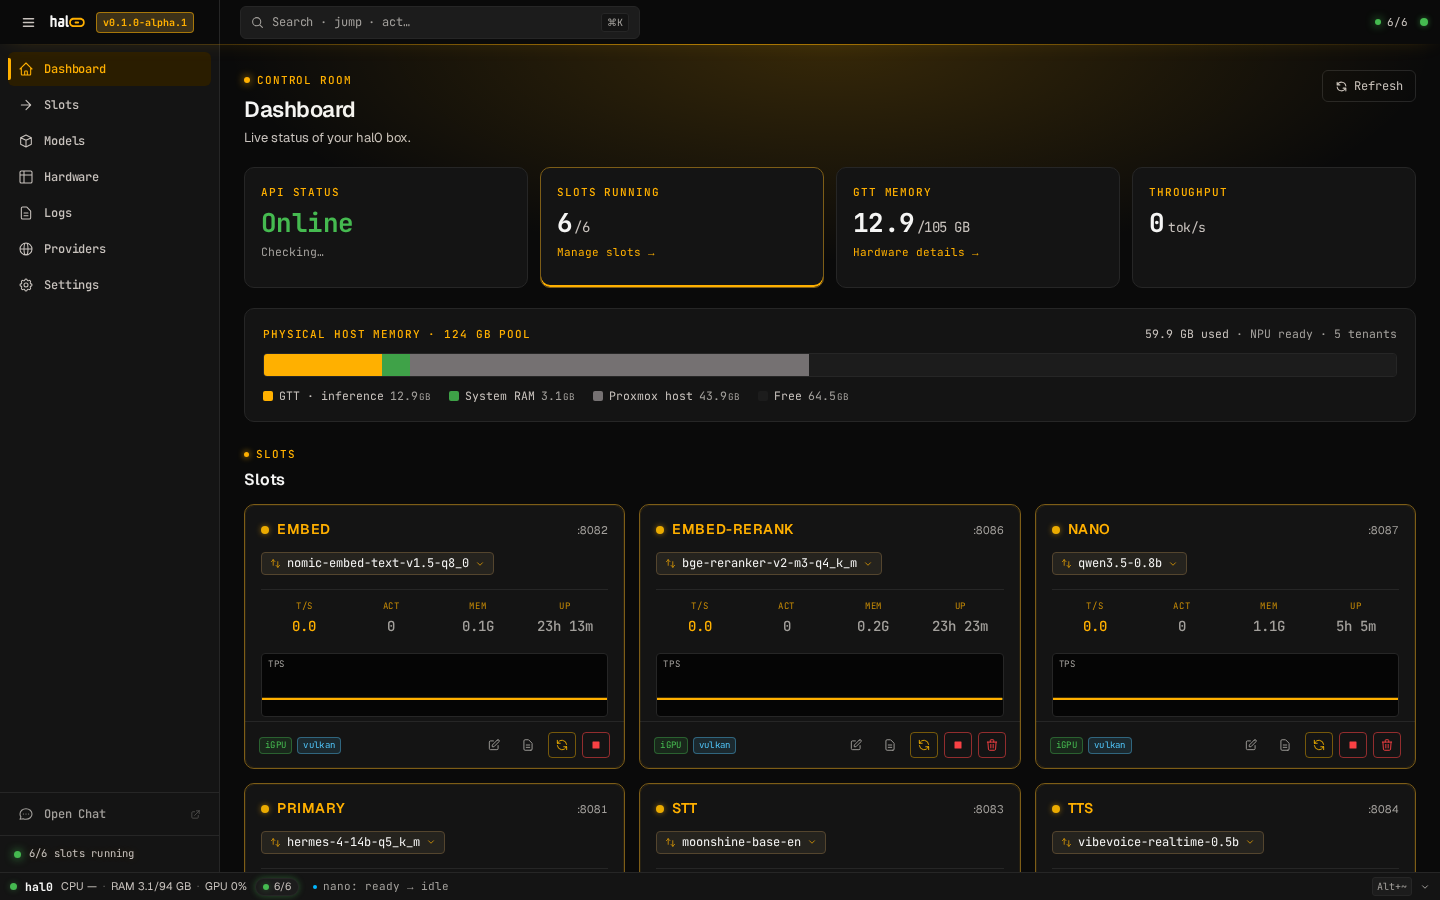Open the moonshine-base-en model dropdown

(x=741, y=842)
